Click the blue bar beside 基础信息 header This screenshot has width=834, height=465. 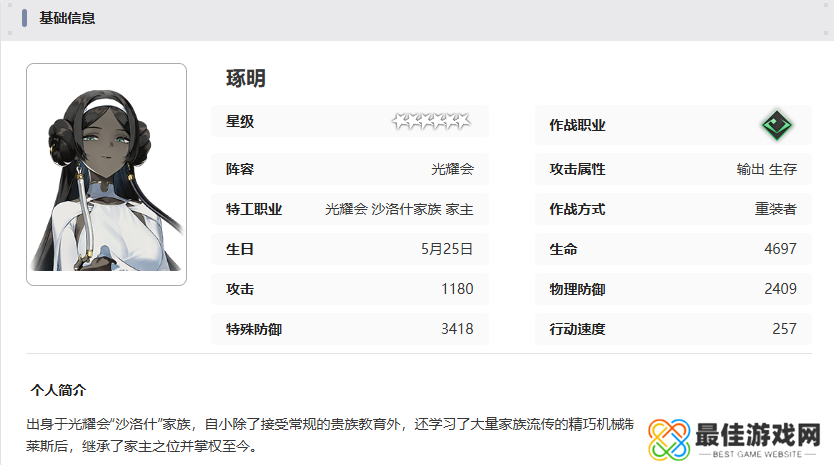point(25,18)
